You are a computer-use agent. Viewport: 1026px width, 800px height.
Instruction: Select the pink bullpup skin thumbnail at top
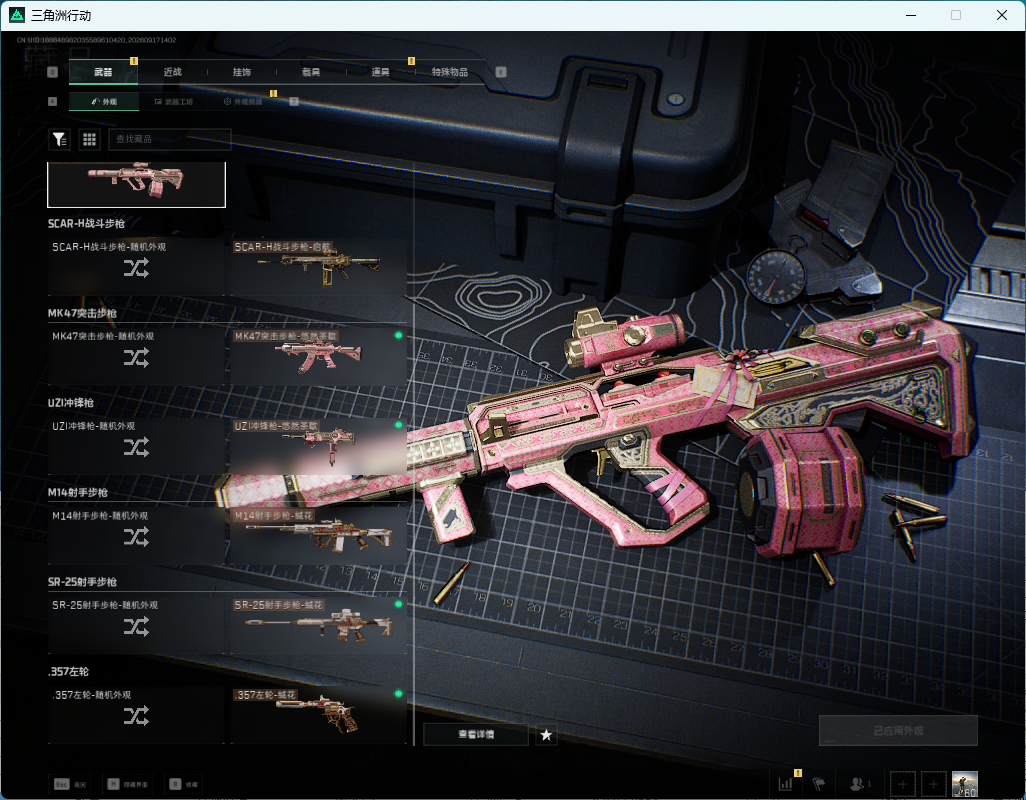click(x=137, y=183)
